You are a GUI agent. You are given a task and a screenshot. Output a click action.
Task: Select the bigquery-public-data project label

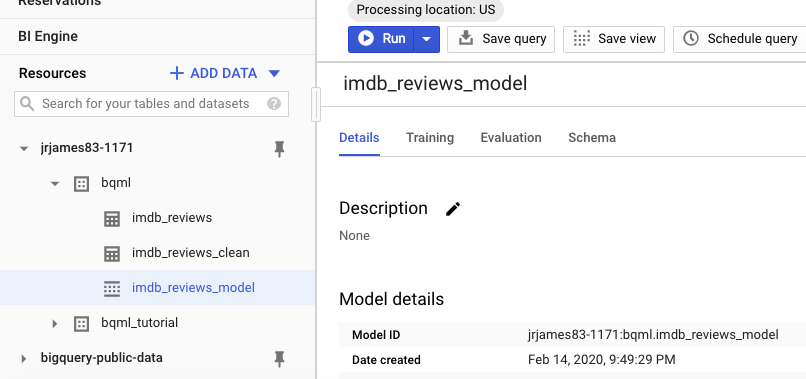pos(102,357)
